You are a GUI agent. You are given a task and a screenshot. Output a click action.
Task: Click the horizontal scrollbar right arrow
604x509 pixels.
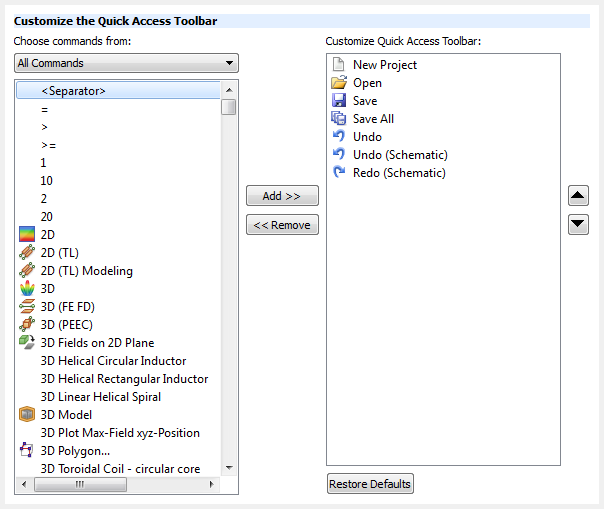point(212,485)
